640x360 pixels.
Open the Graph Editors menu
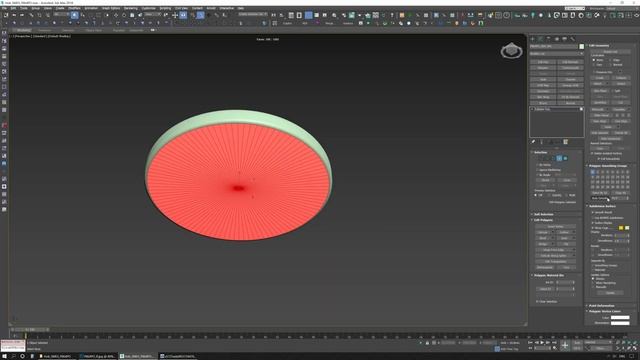[111, 8]
